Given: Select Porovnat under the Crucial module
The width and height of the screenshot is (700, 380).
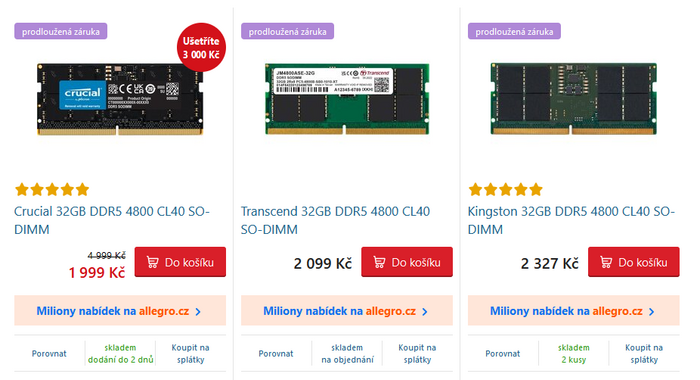Looking at the screenshot, I should point(49,354).
